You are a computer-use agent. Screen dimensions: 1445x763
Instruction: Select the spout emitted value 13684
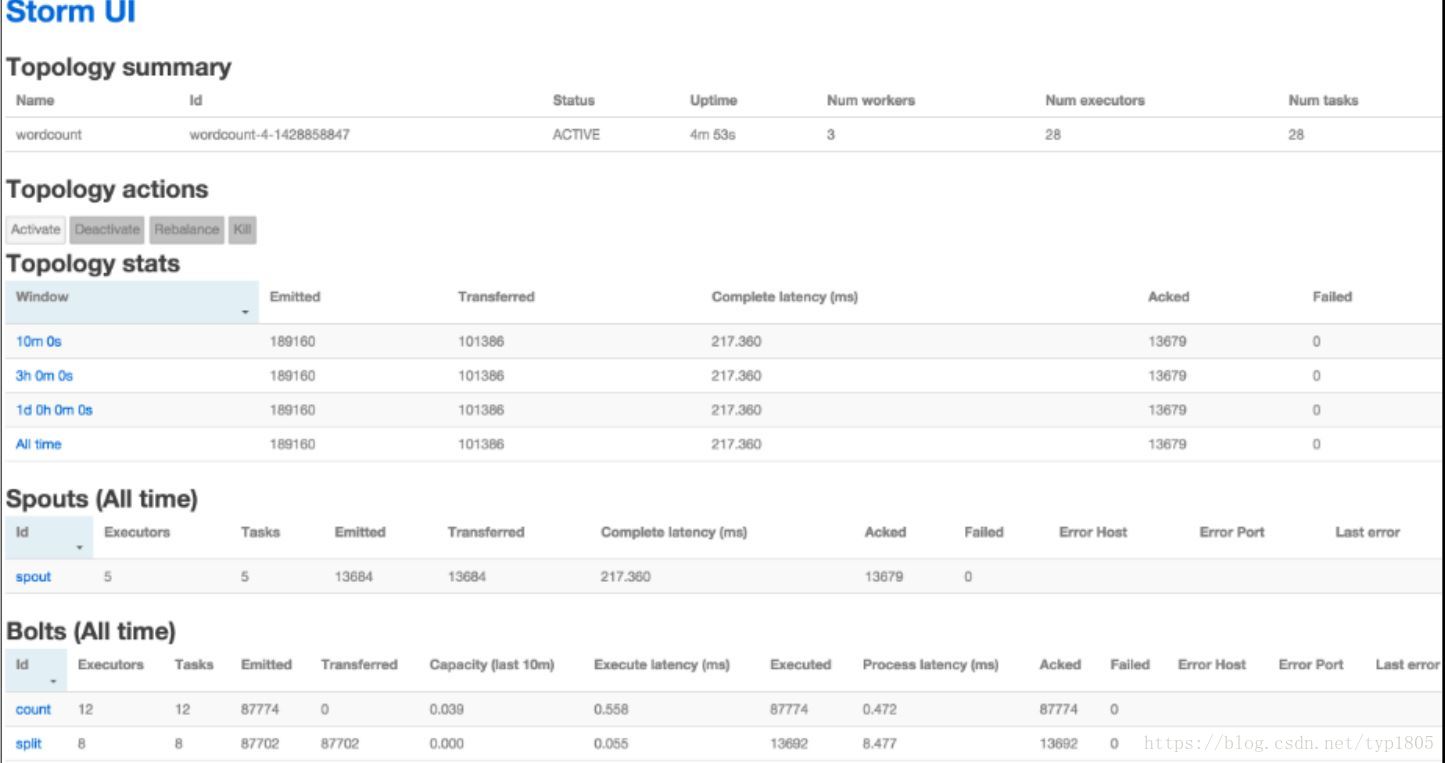(353, 577)
